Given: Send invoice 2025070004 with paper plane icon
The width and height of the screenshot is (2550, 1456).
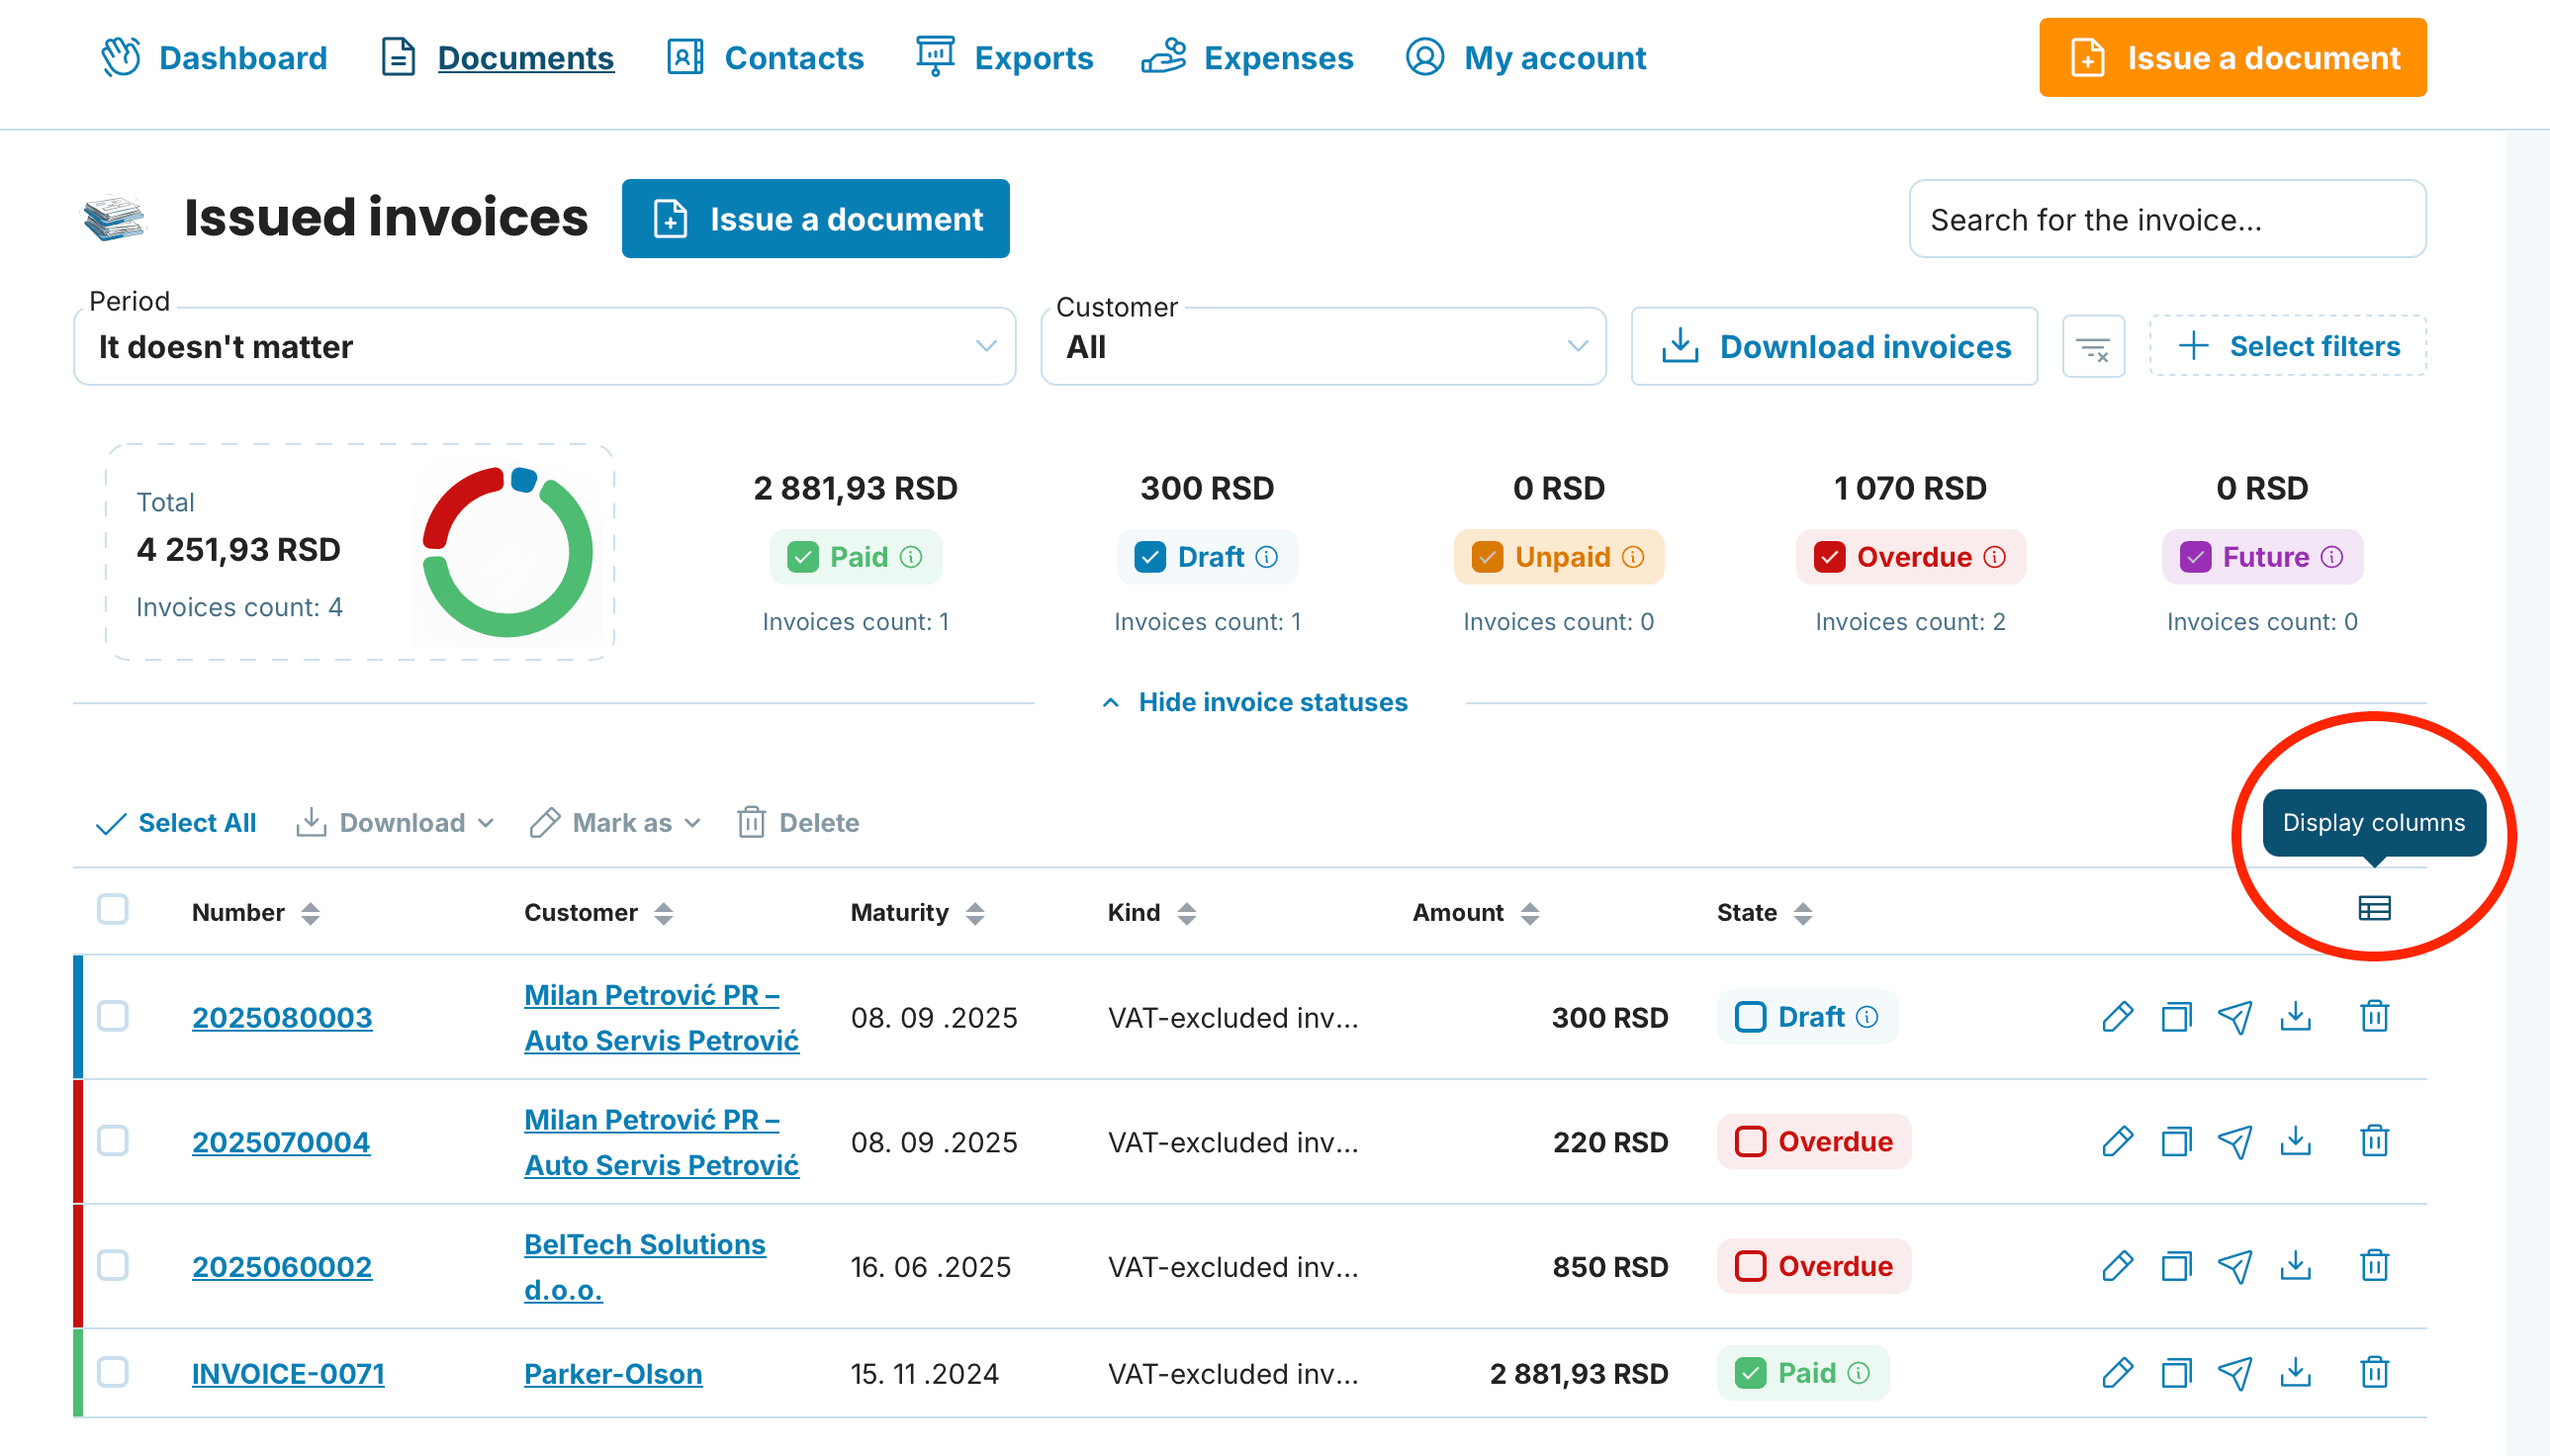Looking at the screenshot, I should (2235, 1142).
